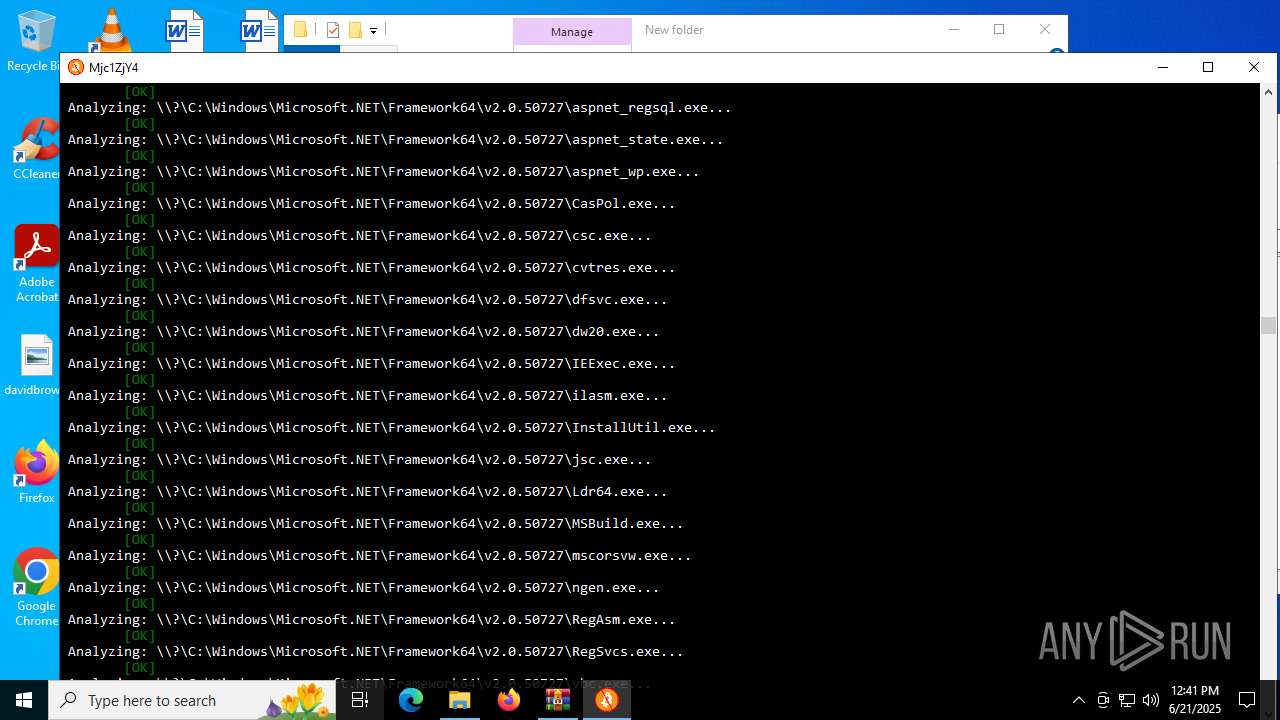Image resolution: width=1280 pixels, height=720 pixels.
Task: Click the Type here to search box
Action: (192, 700)
